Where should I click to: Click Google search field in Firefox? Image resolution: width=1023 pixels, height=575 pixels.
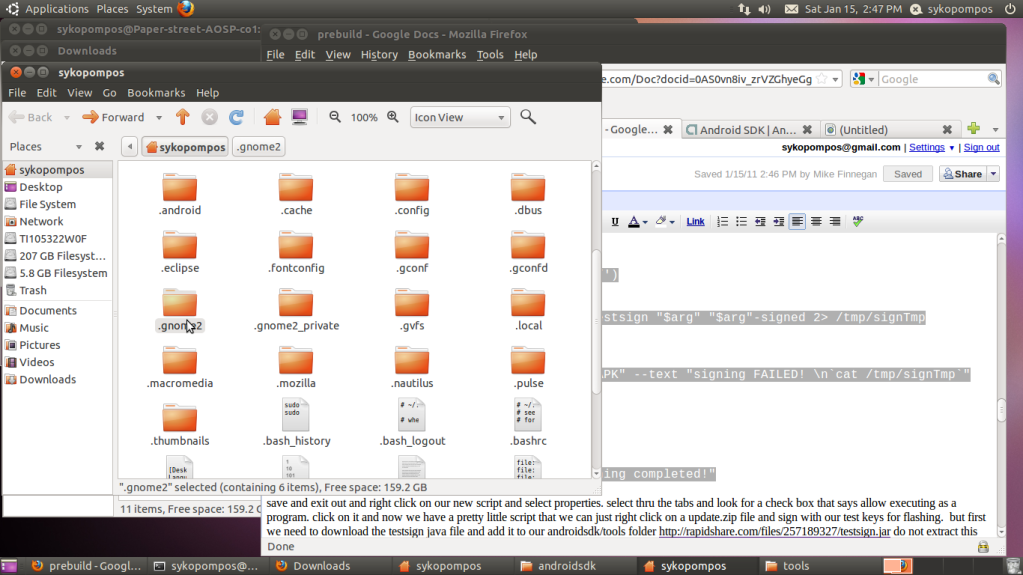[x=932, y=79]
